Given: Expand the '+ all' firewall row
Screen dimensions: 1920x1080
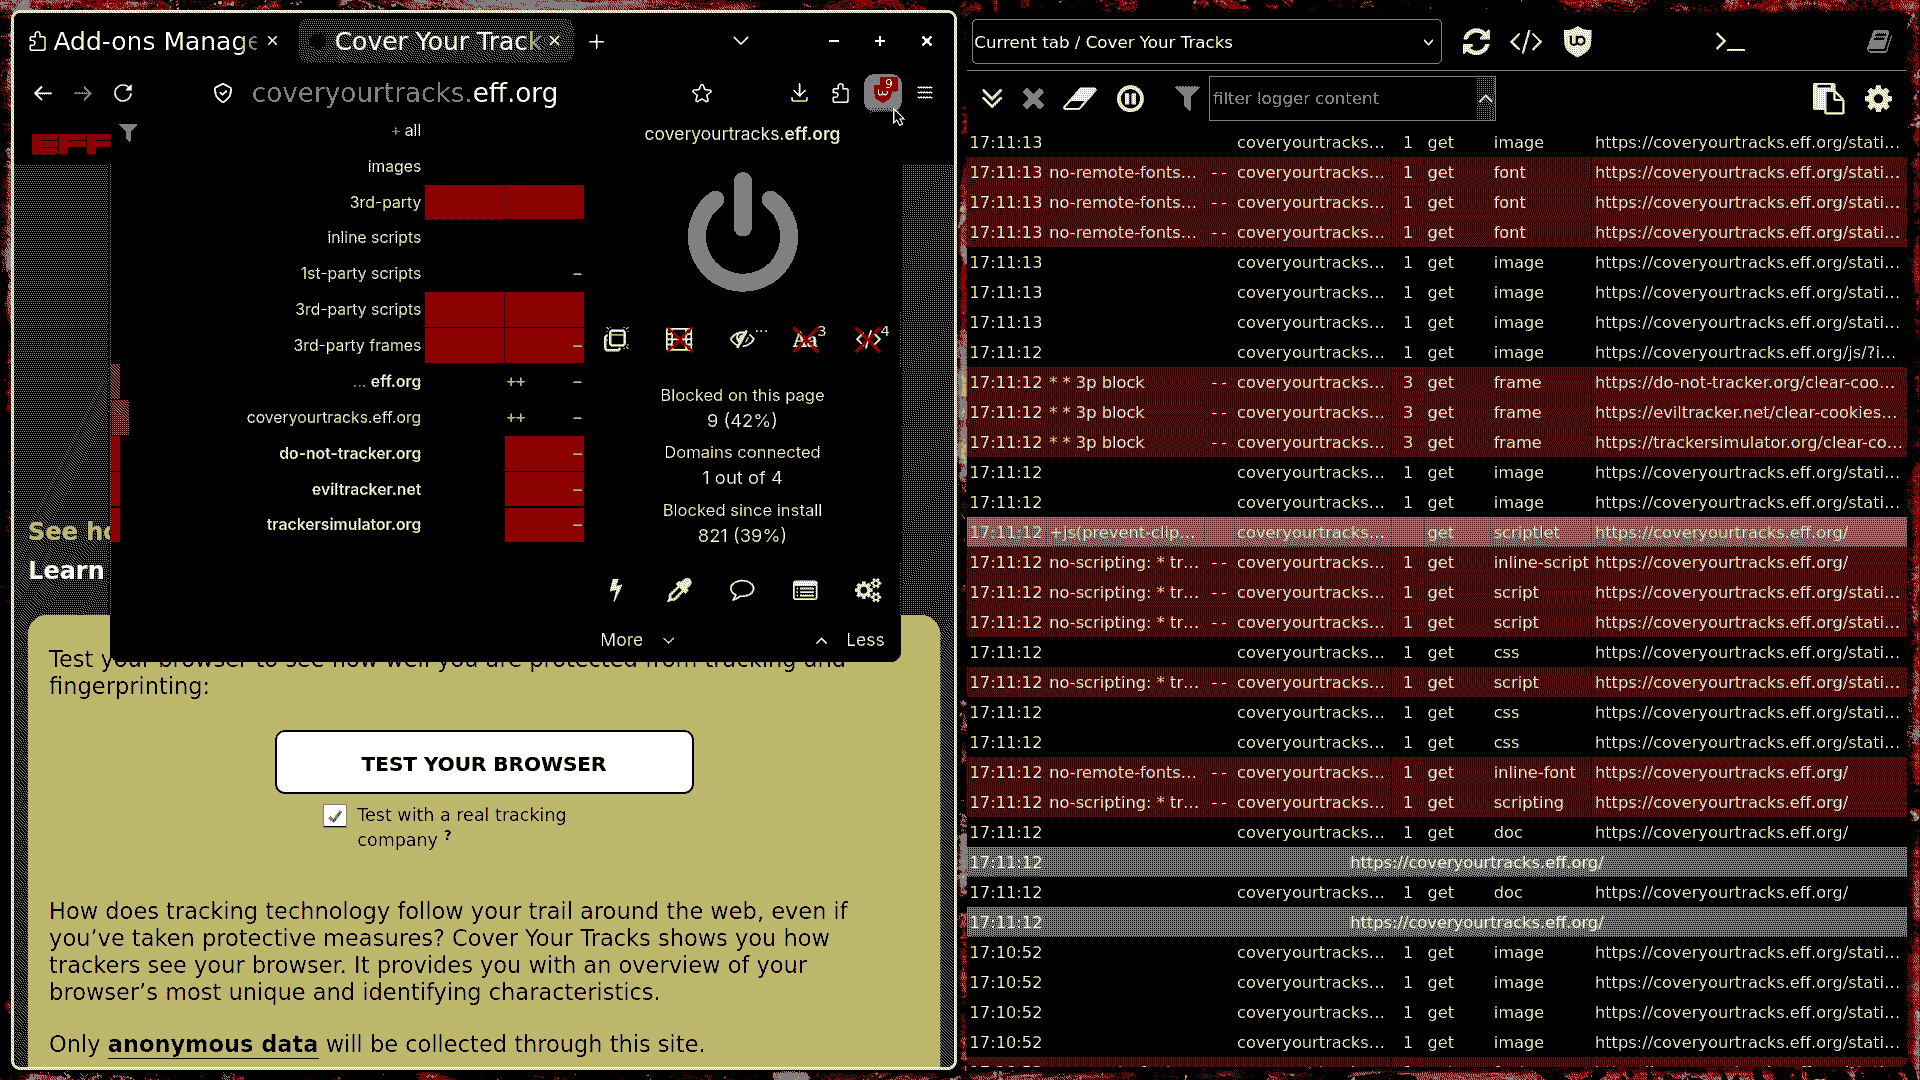Looking at the screenshot, I should click(x=406, y=131).
